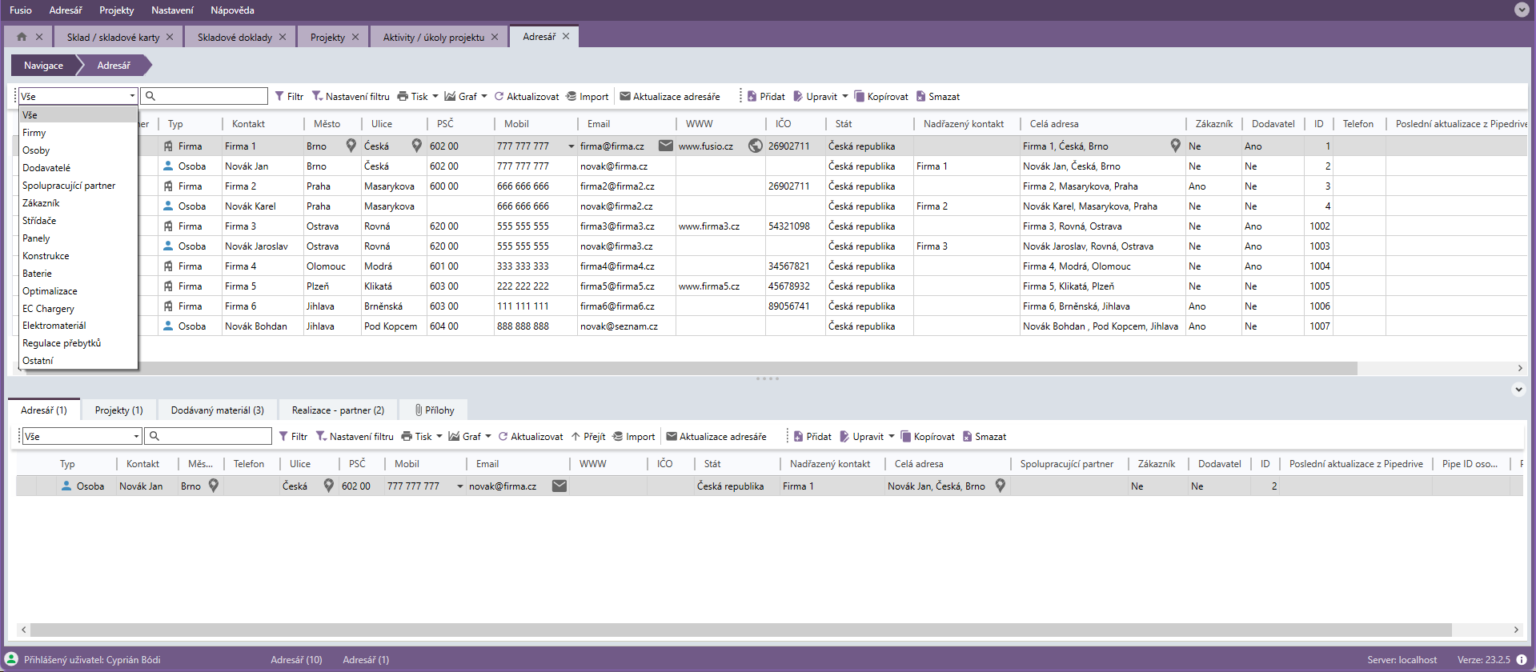The width and height of the screenshot is (1536, 672).
Task: Refresh upper grid with Aktualizovat icon
Action: point(499,97)
